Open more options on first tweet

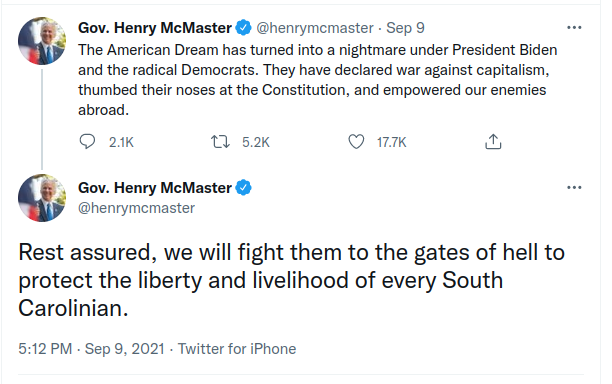[574, 28]
